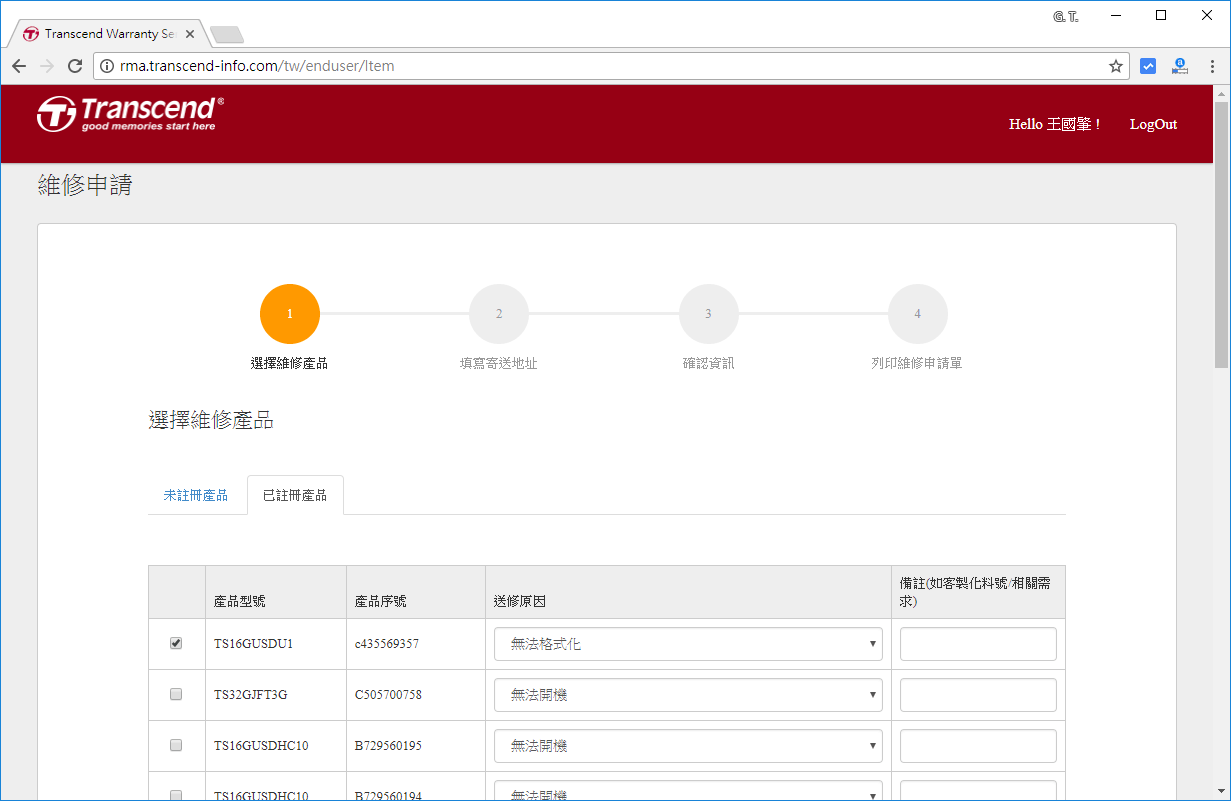The width and height of the screenshot is (1231, 801).
Task: Click step 2 circle 填寫寄送地址
Action: (498, 314)
